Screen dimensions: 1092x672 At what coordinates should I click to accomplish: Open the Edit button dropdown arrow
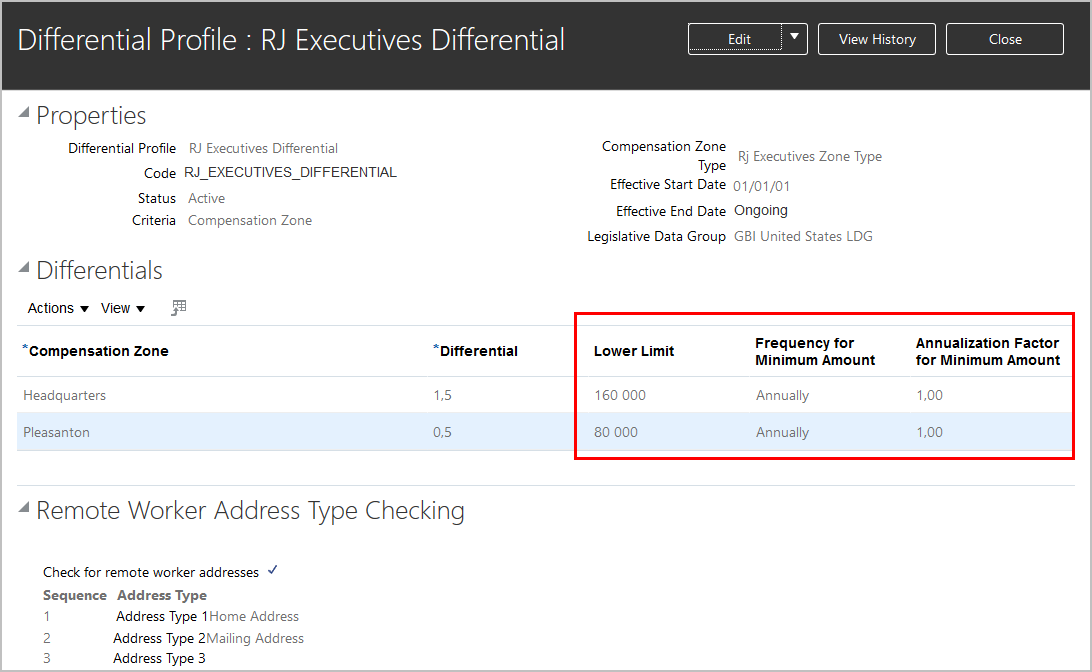(x=794, y=38)
